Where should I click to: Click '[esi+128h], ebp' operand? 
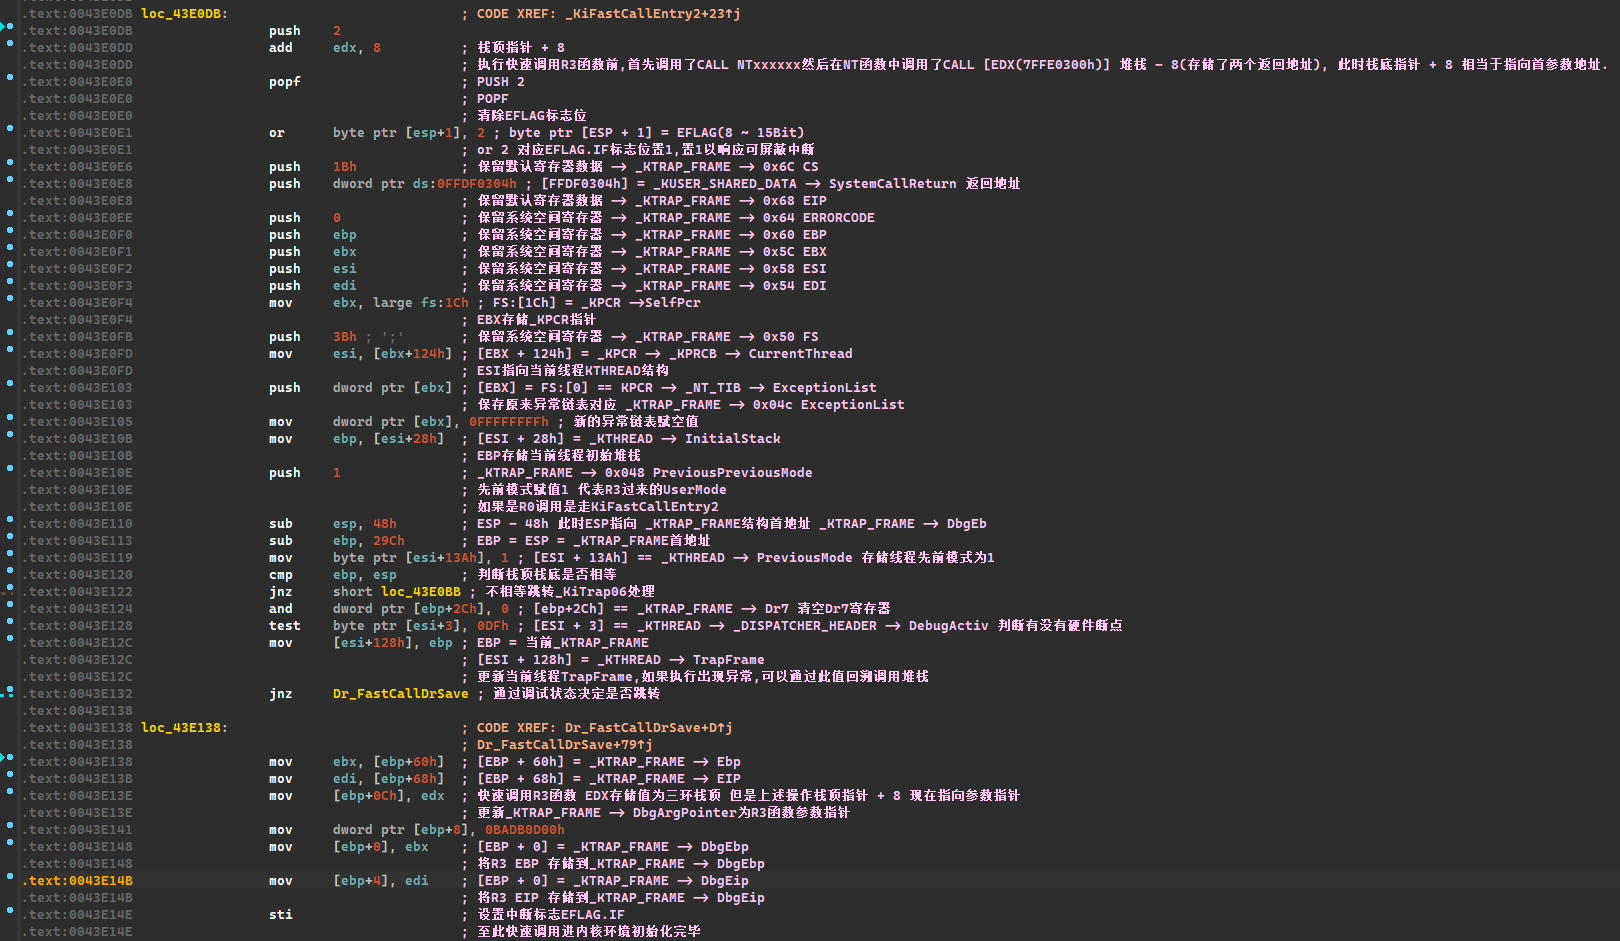pyautogui.click(x=393, y=643)
